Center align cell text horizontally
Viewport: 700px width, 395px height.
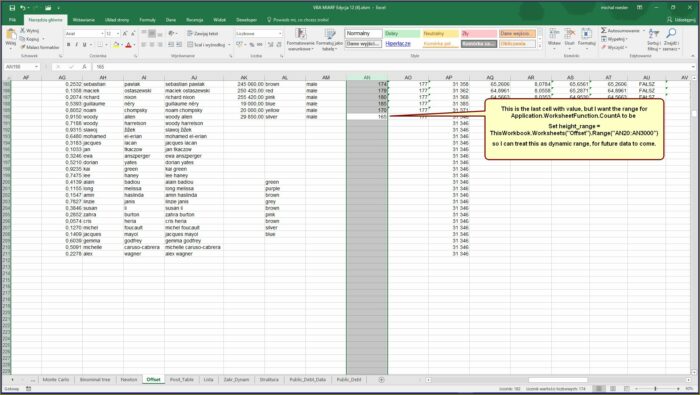pyautogui.click(x=152, y=45)
